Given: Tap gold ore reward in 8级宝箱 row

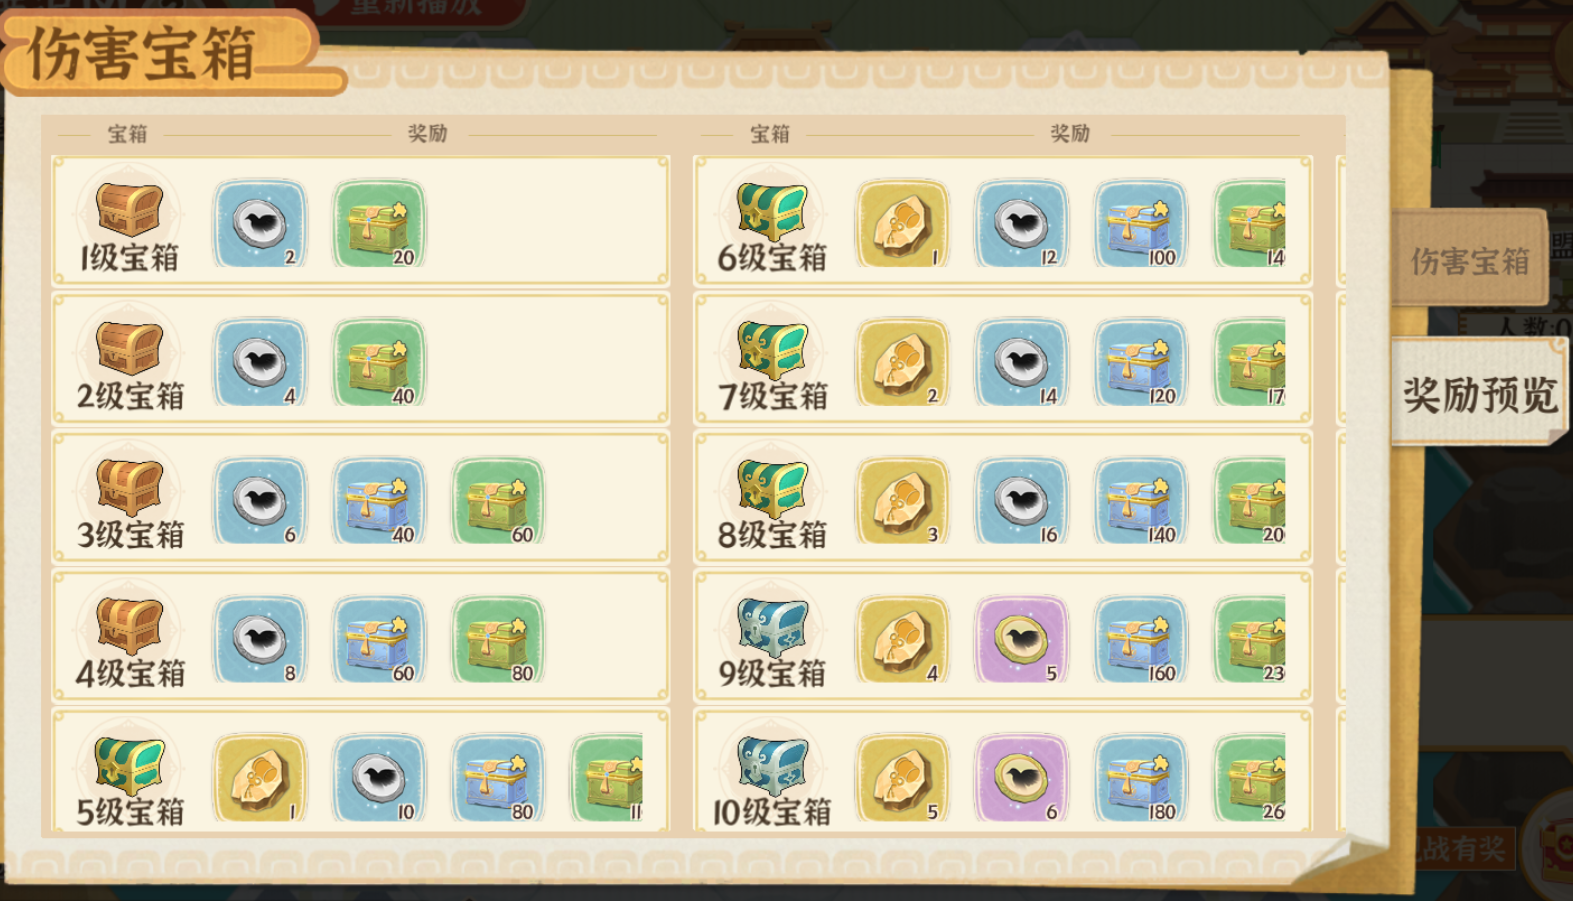Looking at the screenshot, I should [902, 501].
